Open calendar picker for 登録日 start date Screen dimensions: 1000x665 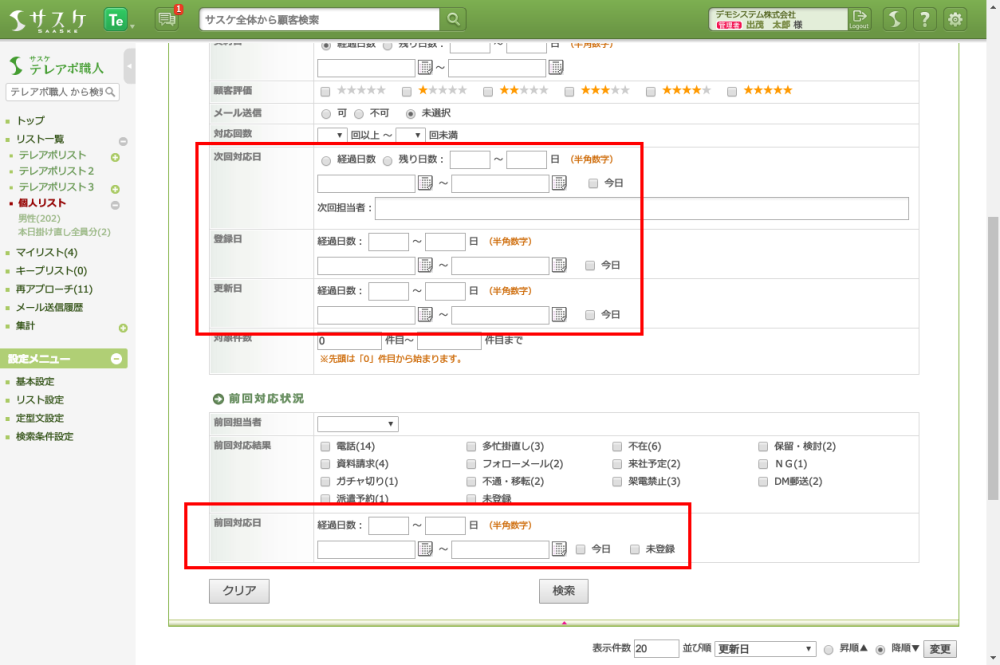424,265
